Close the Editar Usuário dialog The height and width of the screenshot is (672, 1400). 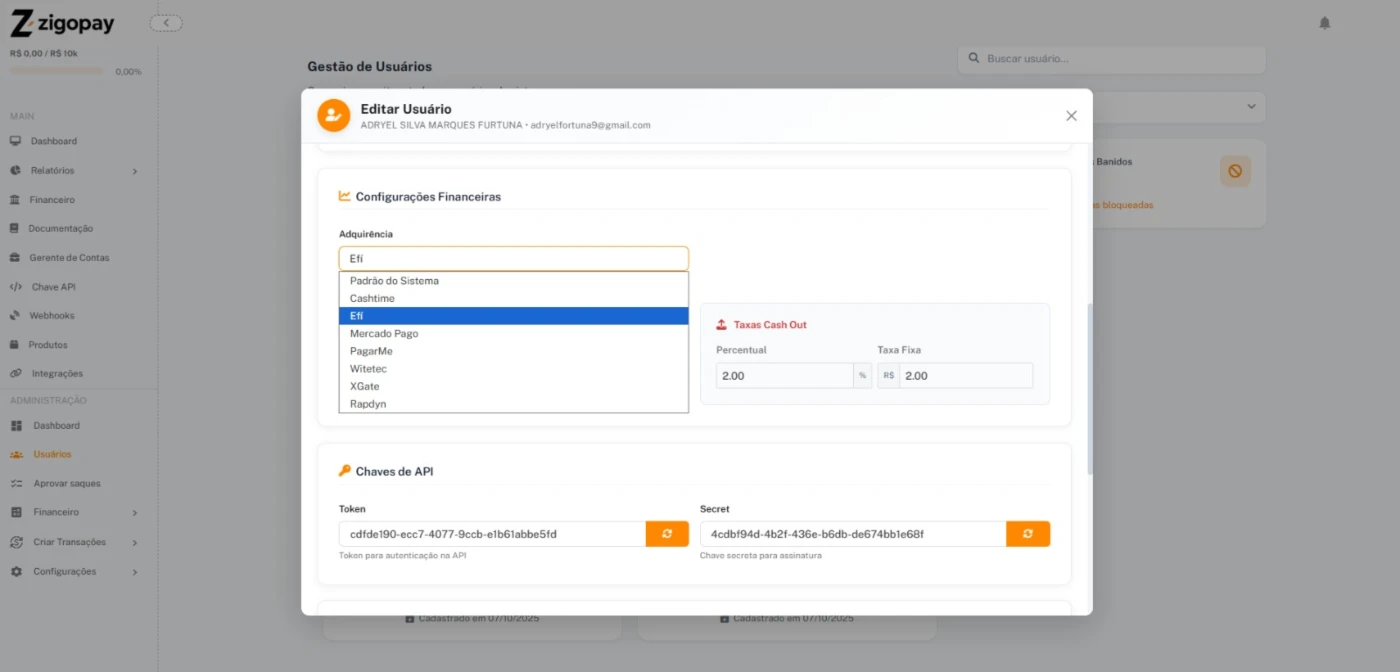coord(1071,116)
